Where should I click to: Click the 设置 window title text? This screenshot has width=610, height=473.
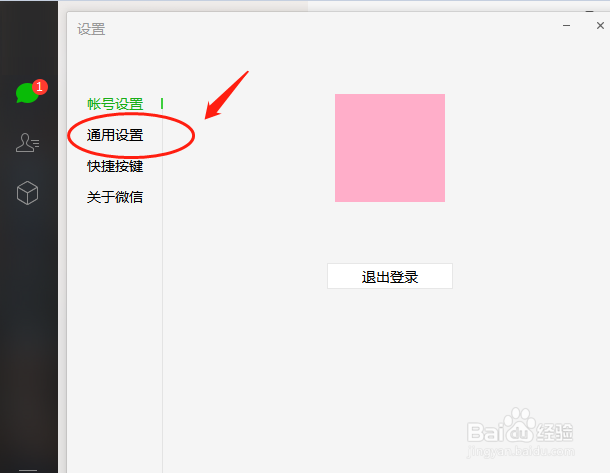tap(91, 29)
